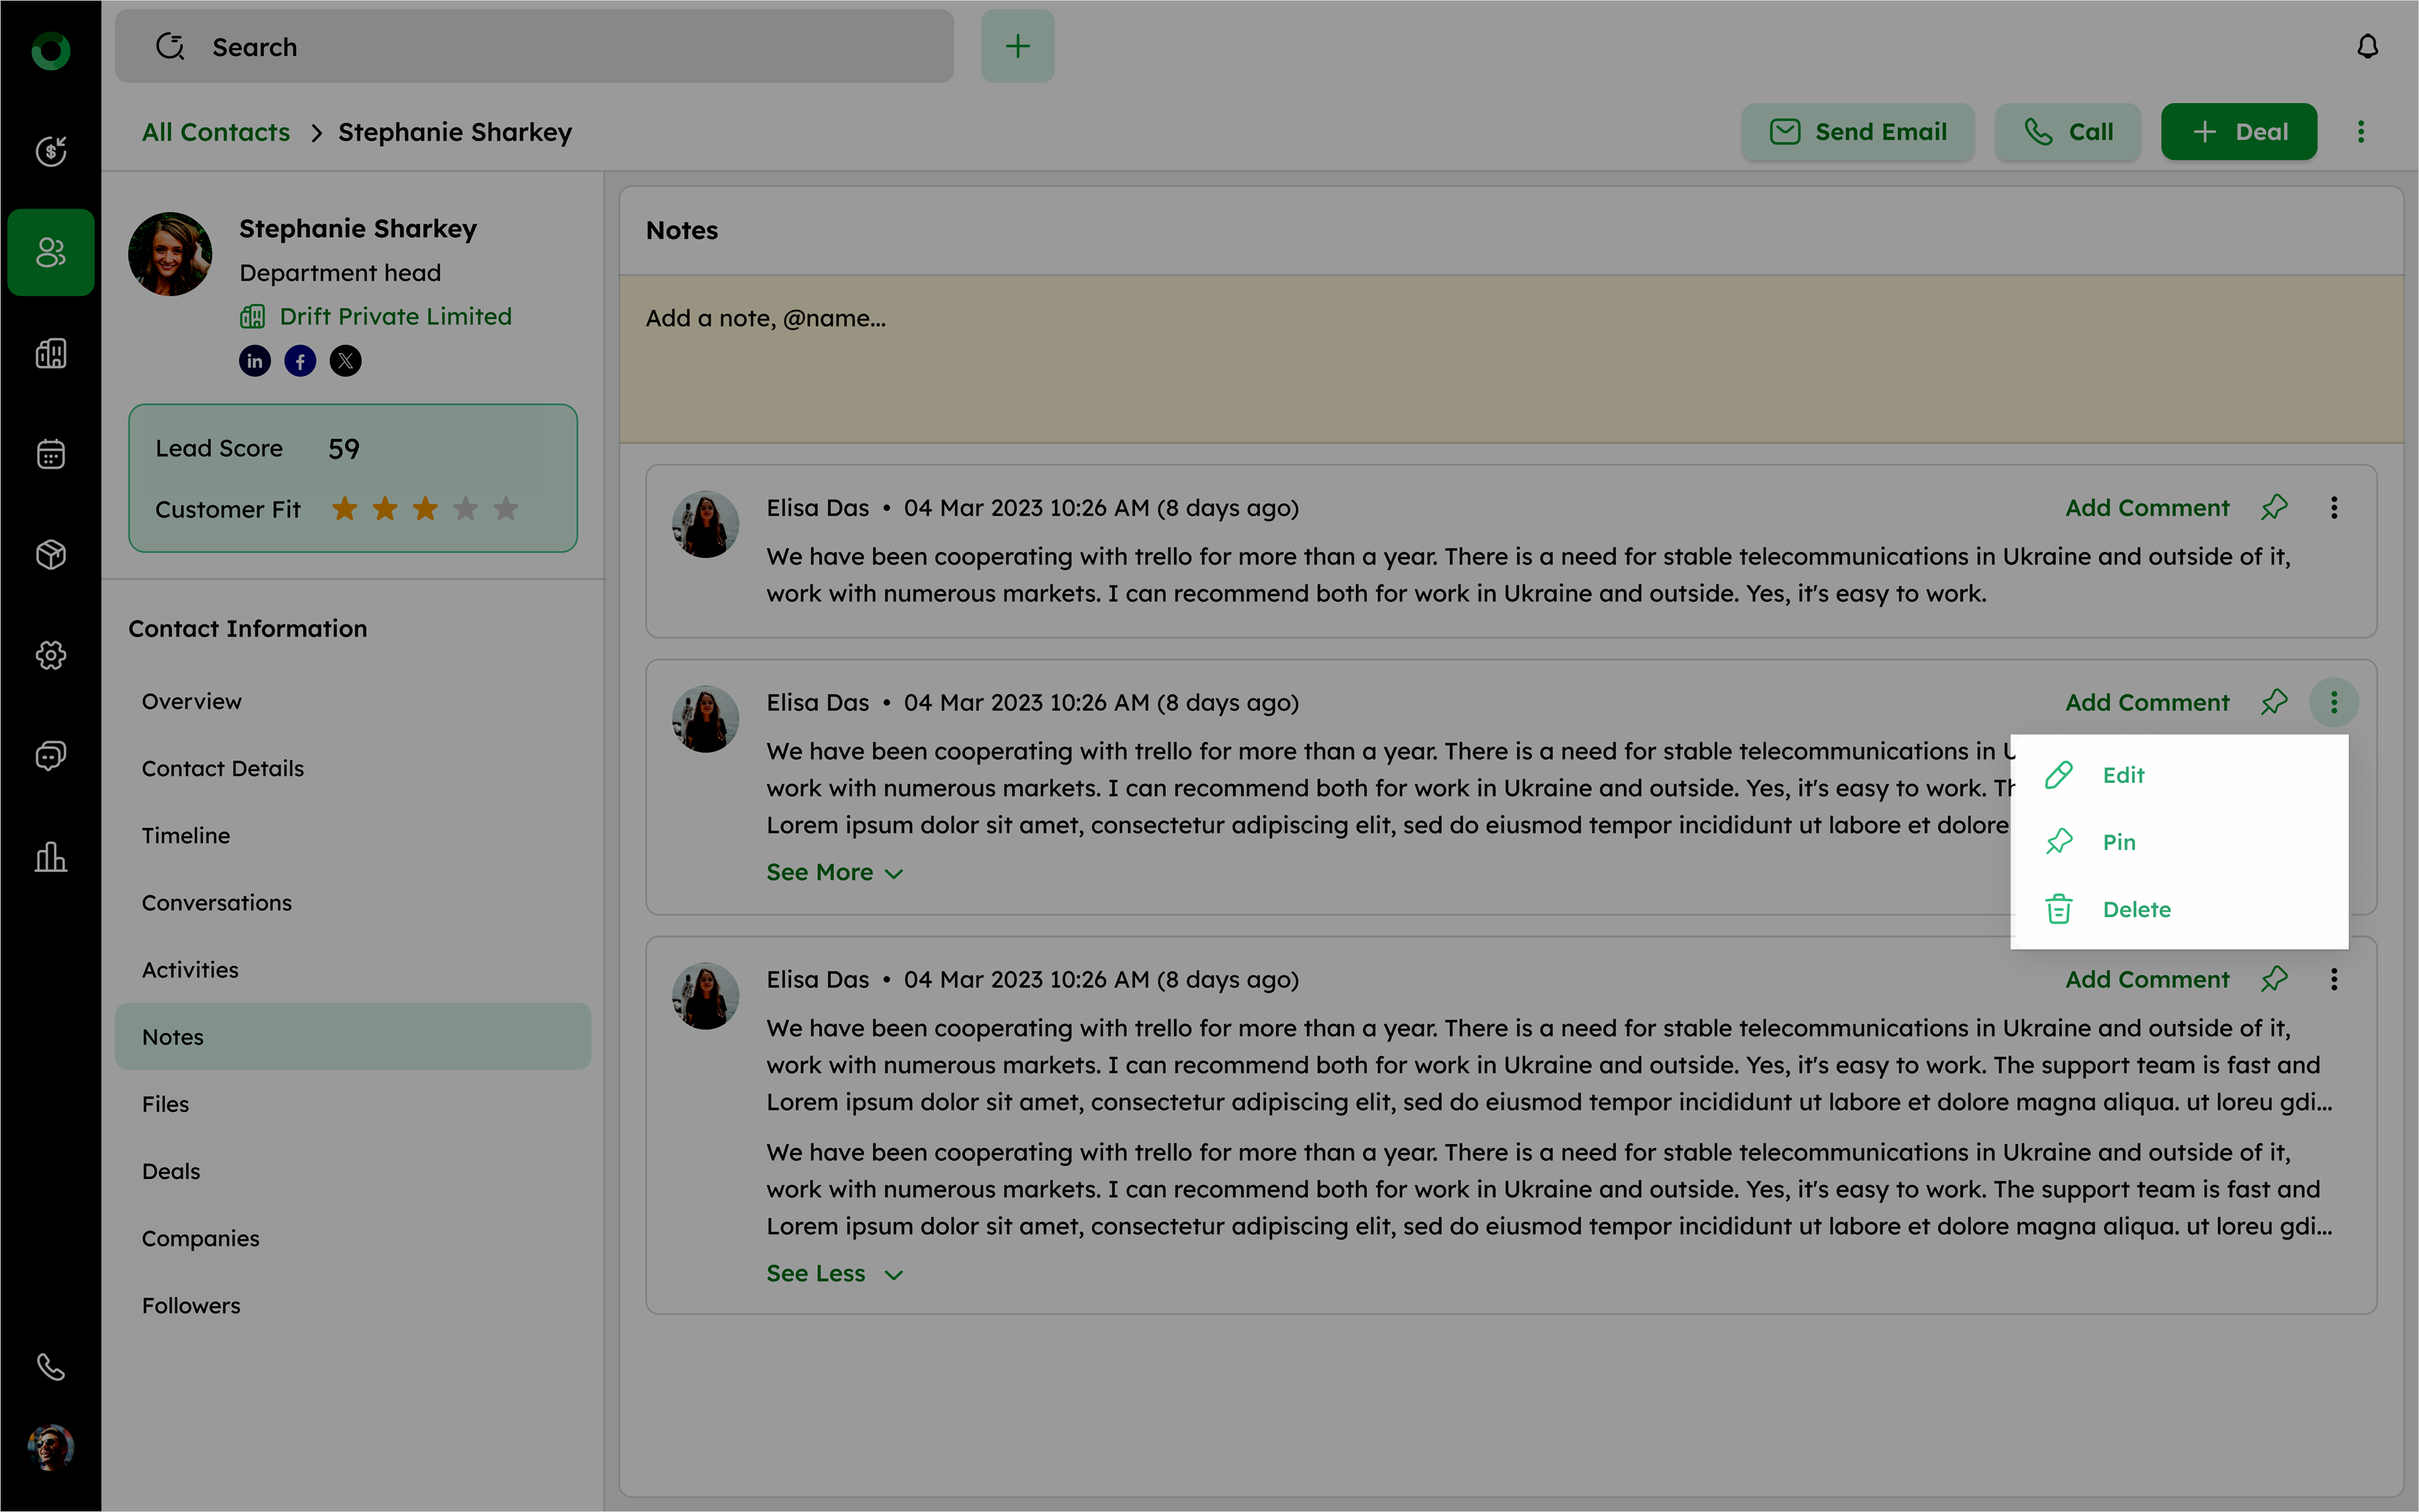Open the phone dialer in sidebar
The image size is (2419, 1512).
coord(51,1366)
